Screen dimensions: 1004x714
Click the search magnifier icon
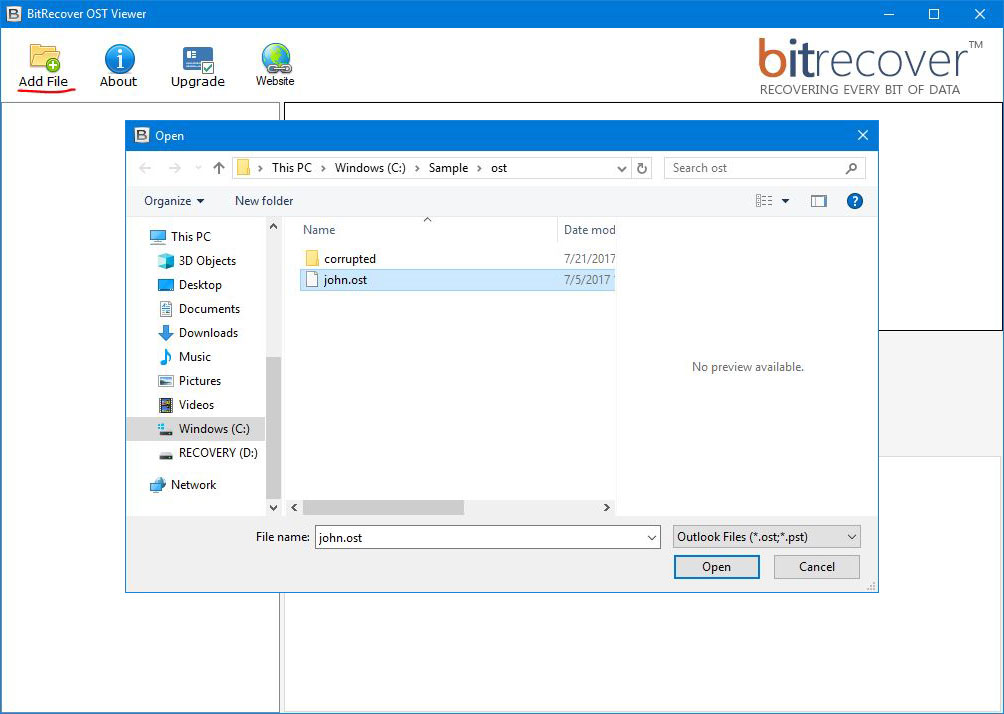coord(851,168)
